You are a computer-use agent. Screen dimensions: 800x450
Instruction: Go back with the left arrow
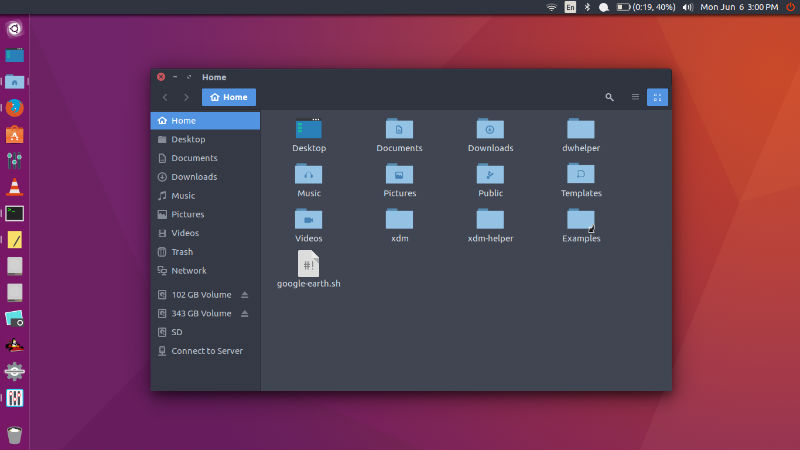point(165,97)
